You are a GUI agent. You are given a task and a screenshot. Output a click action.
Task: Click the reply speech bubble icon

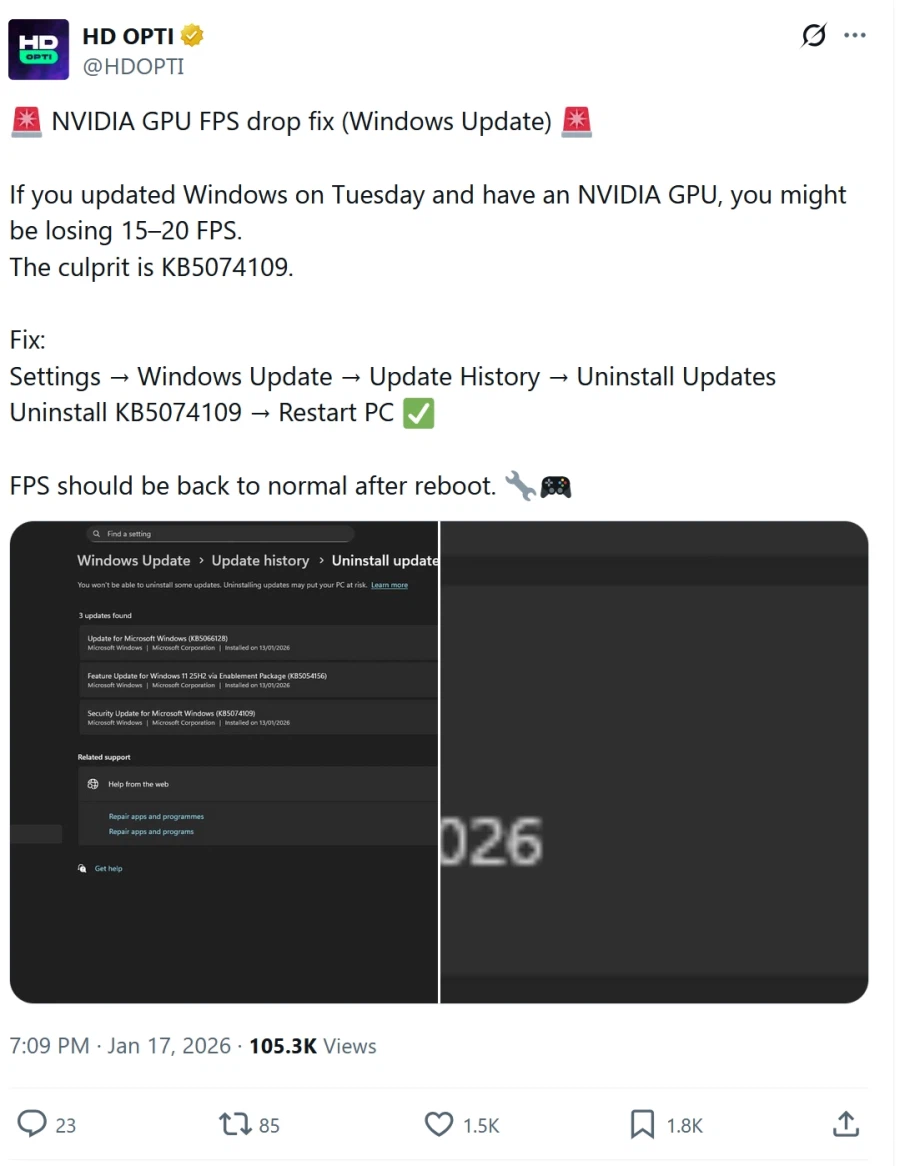pos(32,1124)
